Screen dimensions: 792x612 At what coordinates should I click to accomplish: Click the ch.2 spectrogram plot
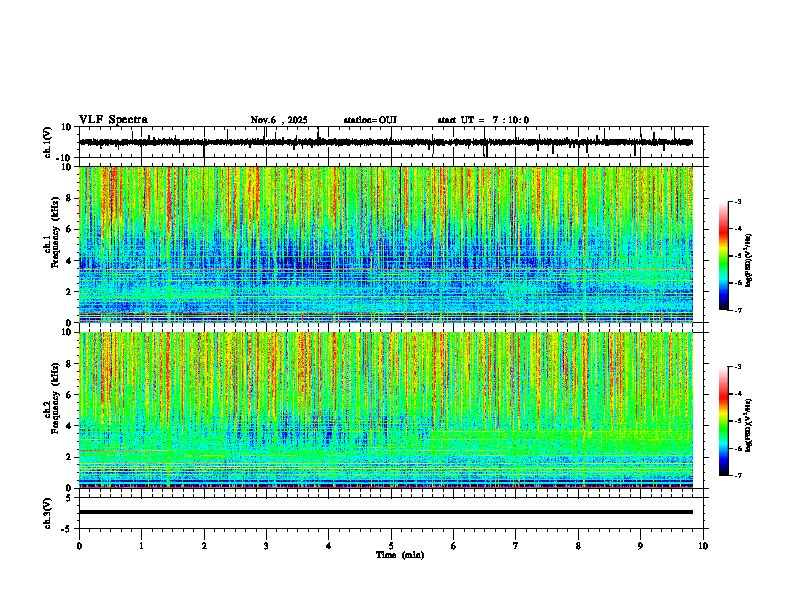tap(386, 410)
